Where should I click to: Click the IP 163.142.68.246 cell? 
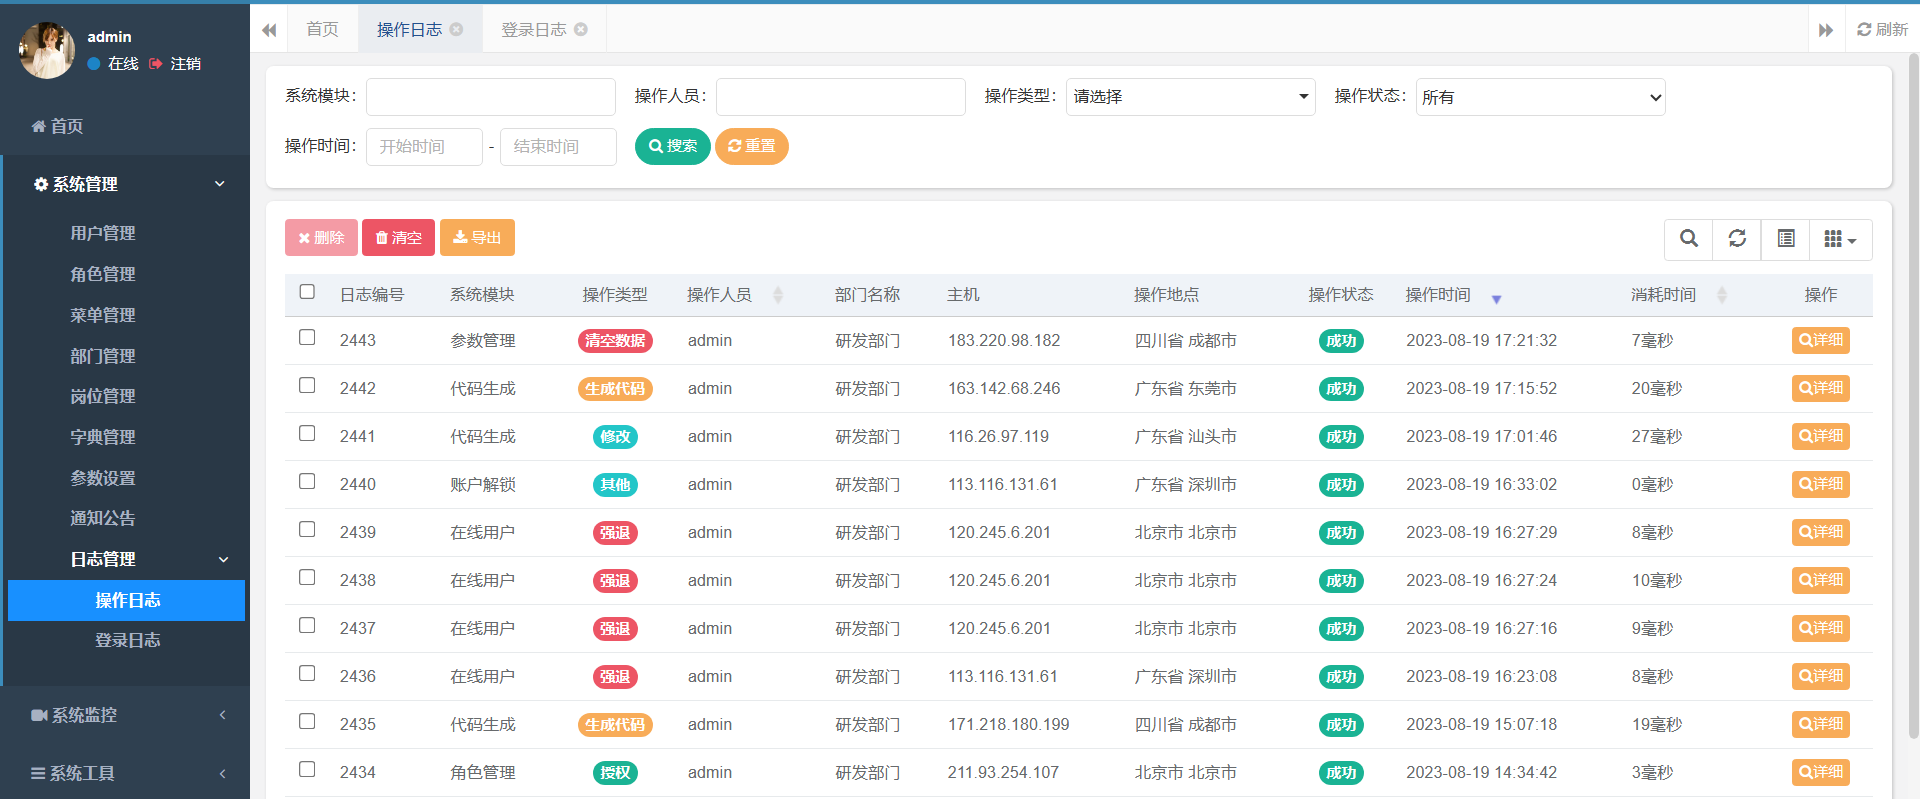pos(1004,388)
